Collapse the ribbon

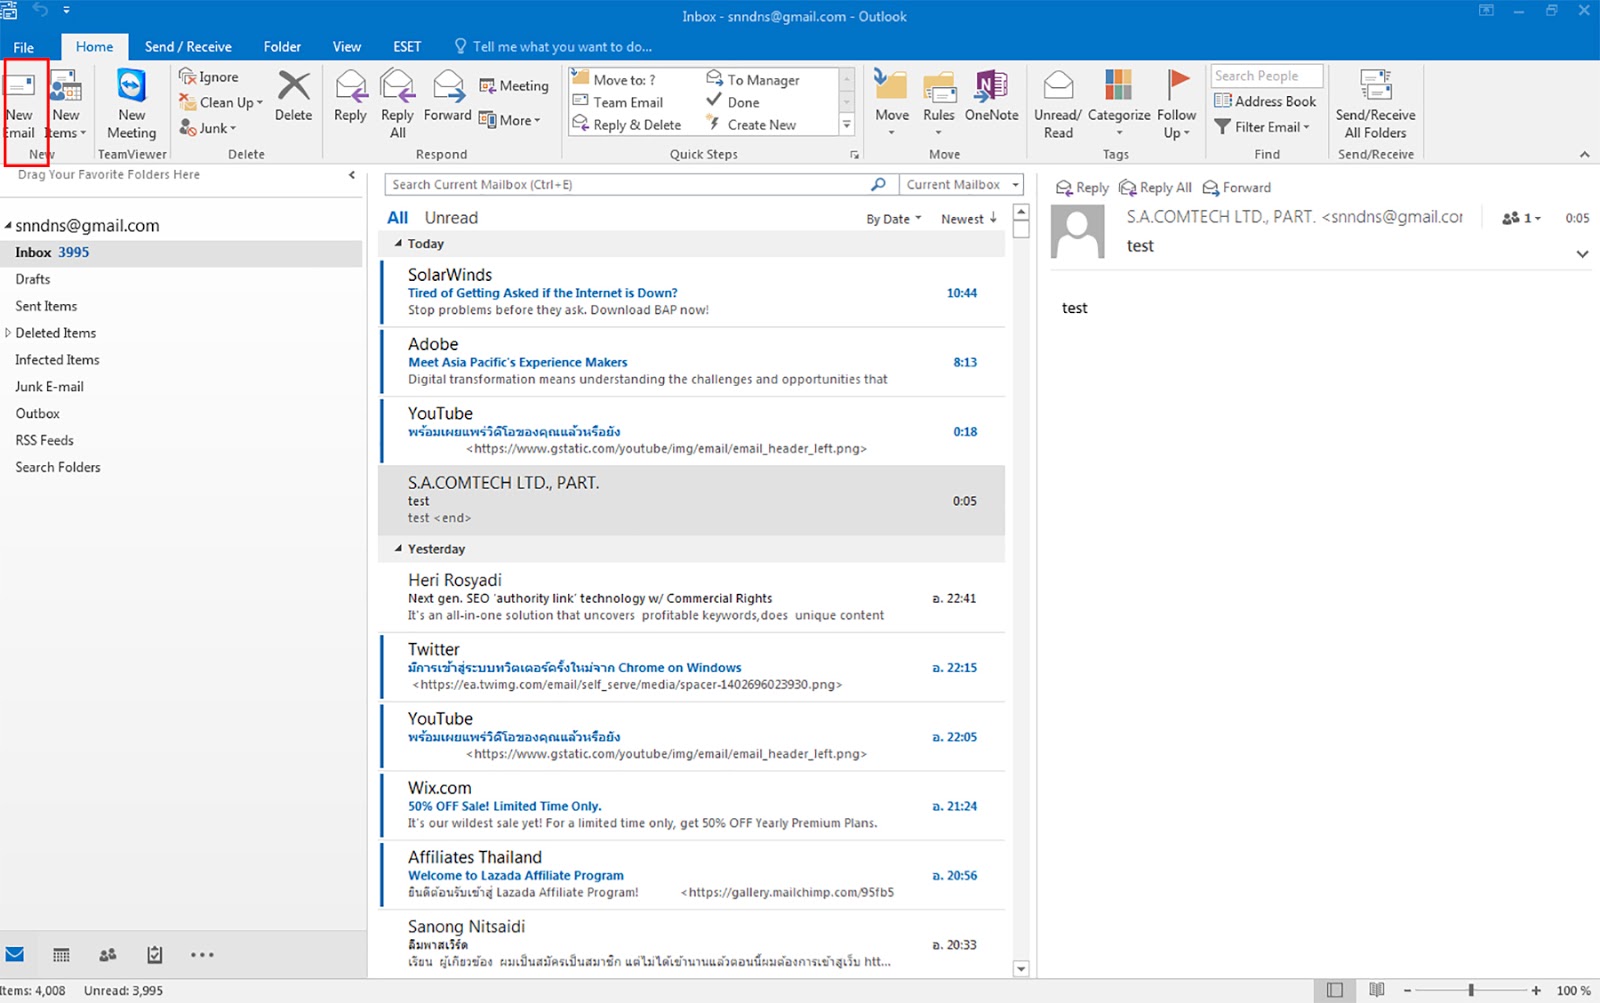(1584, 154)
